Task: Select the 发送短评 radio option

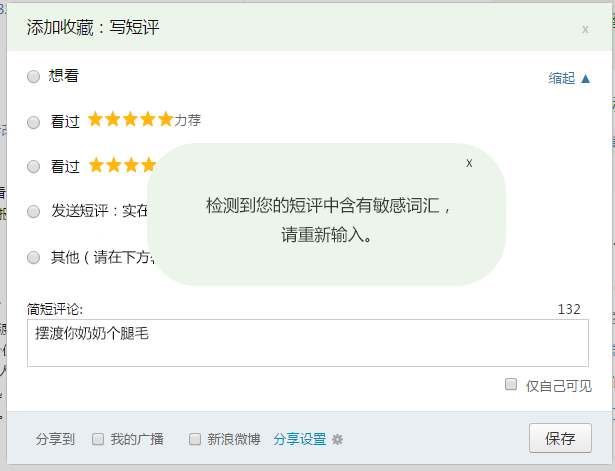Action: click(34, 212)
